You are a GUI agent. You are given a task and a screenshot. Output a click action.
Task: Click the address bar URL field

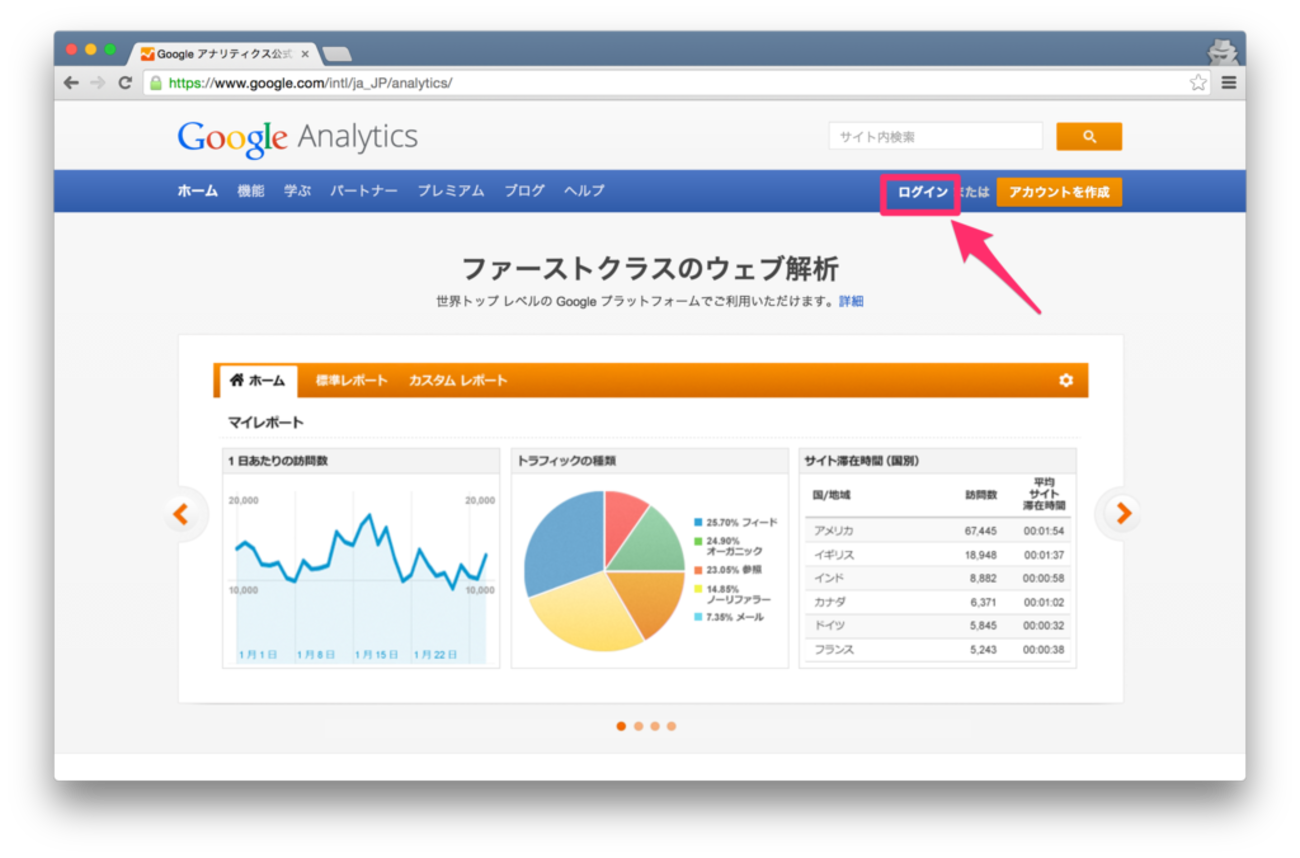click(675, 83)
